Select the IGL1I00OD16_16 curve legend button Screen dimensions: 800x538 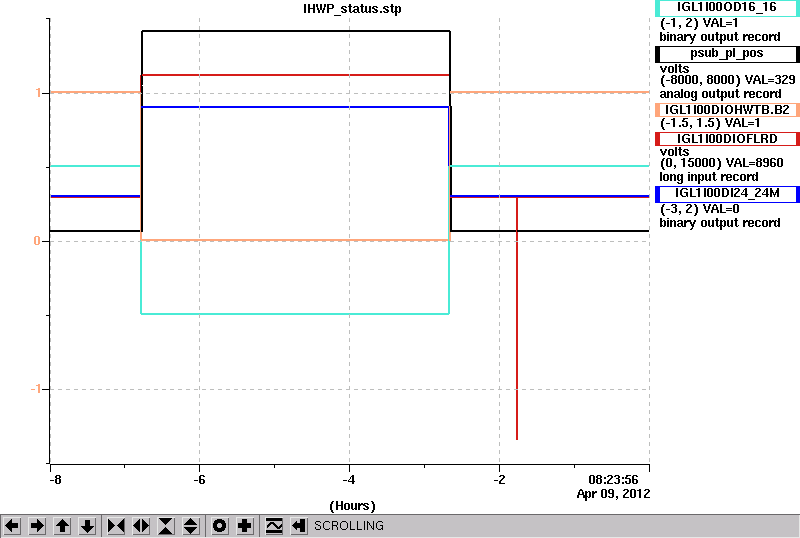727,8
